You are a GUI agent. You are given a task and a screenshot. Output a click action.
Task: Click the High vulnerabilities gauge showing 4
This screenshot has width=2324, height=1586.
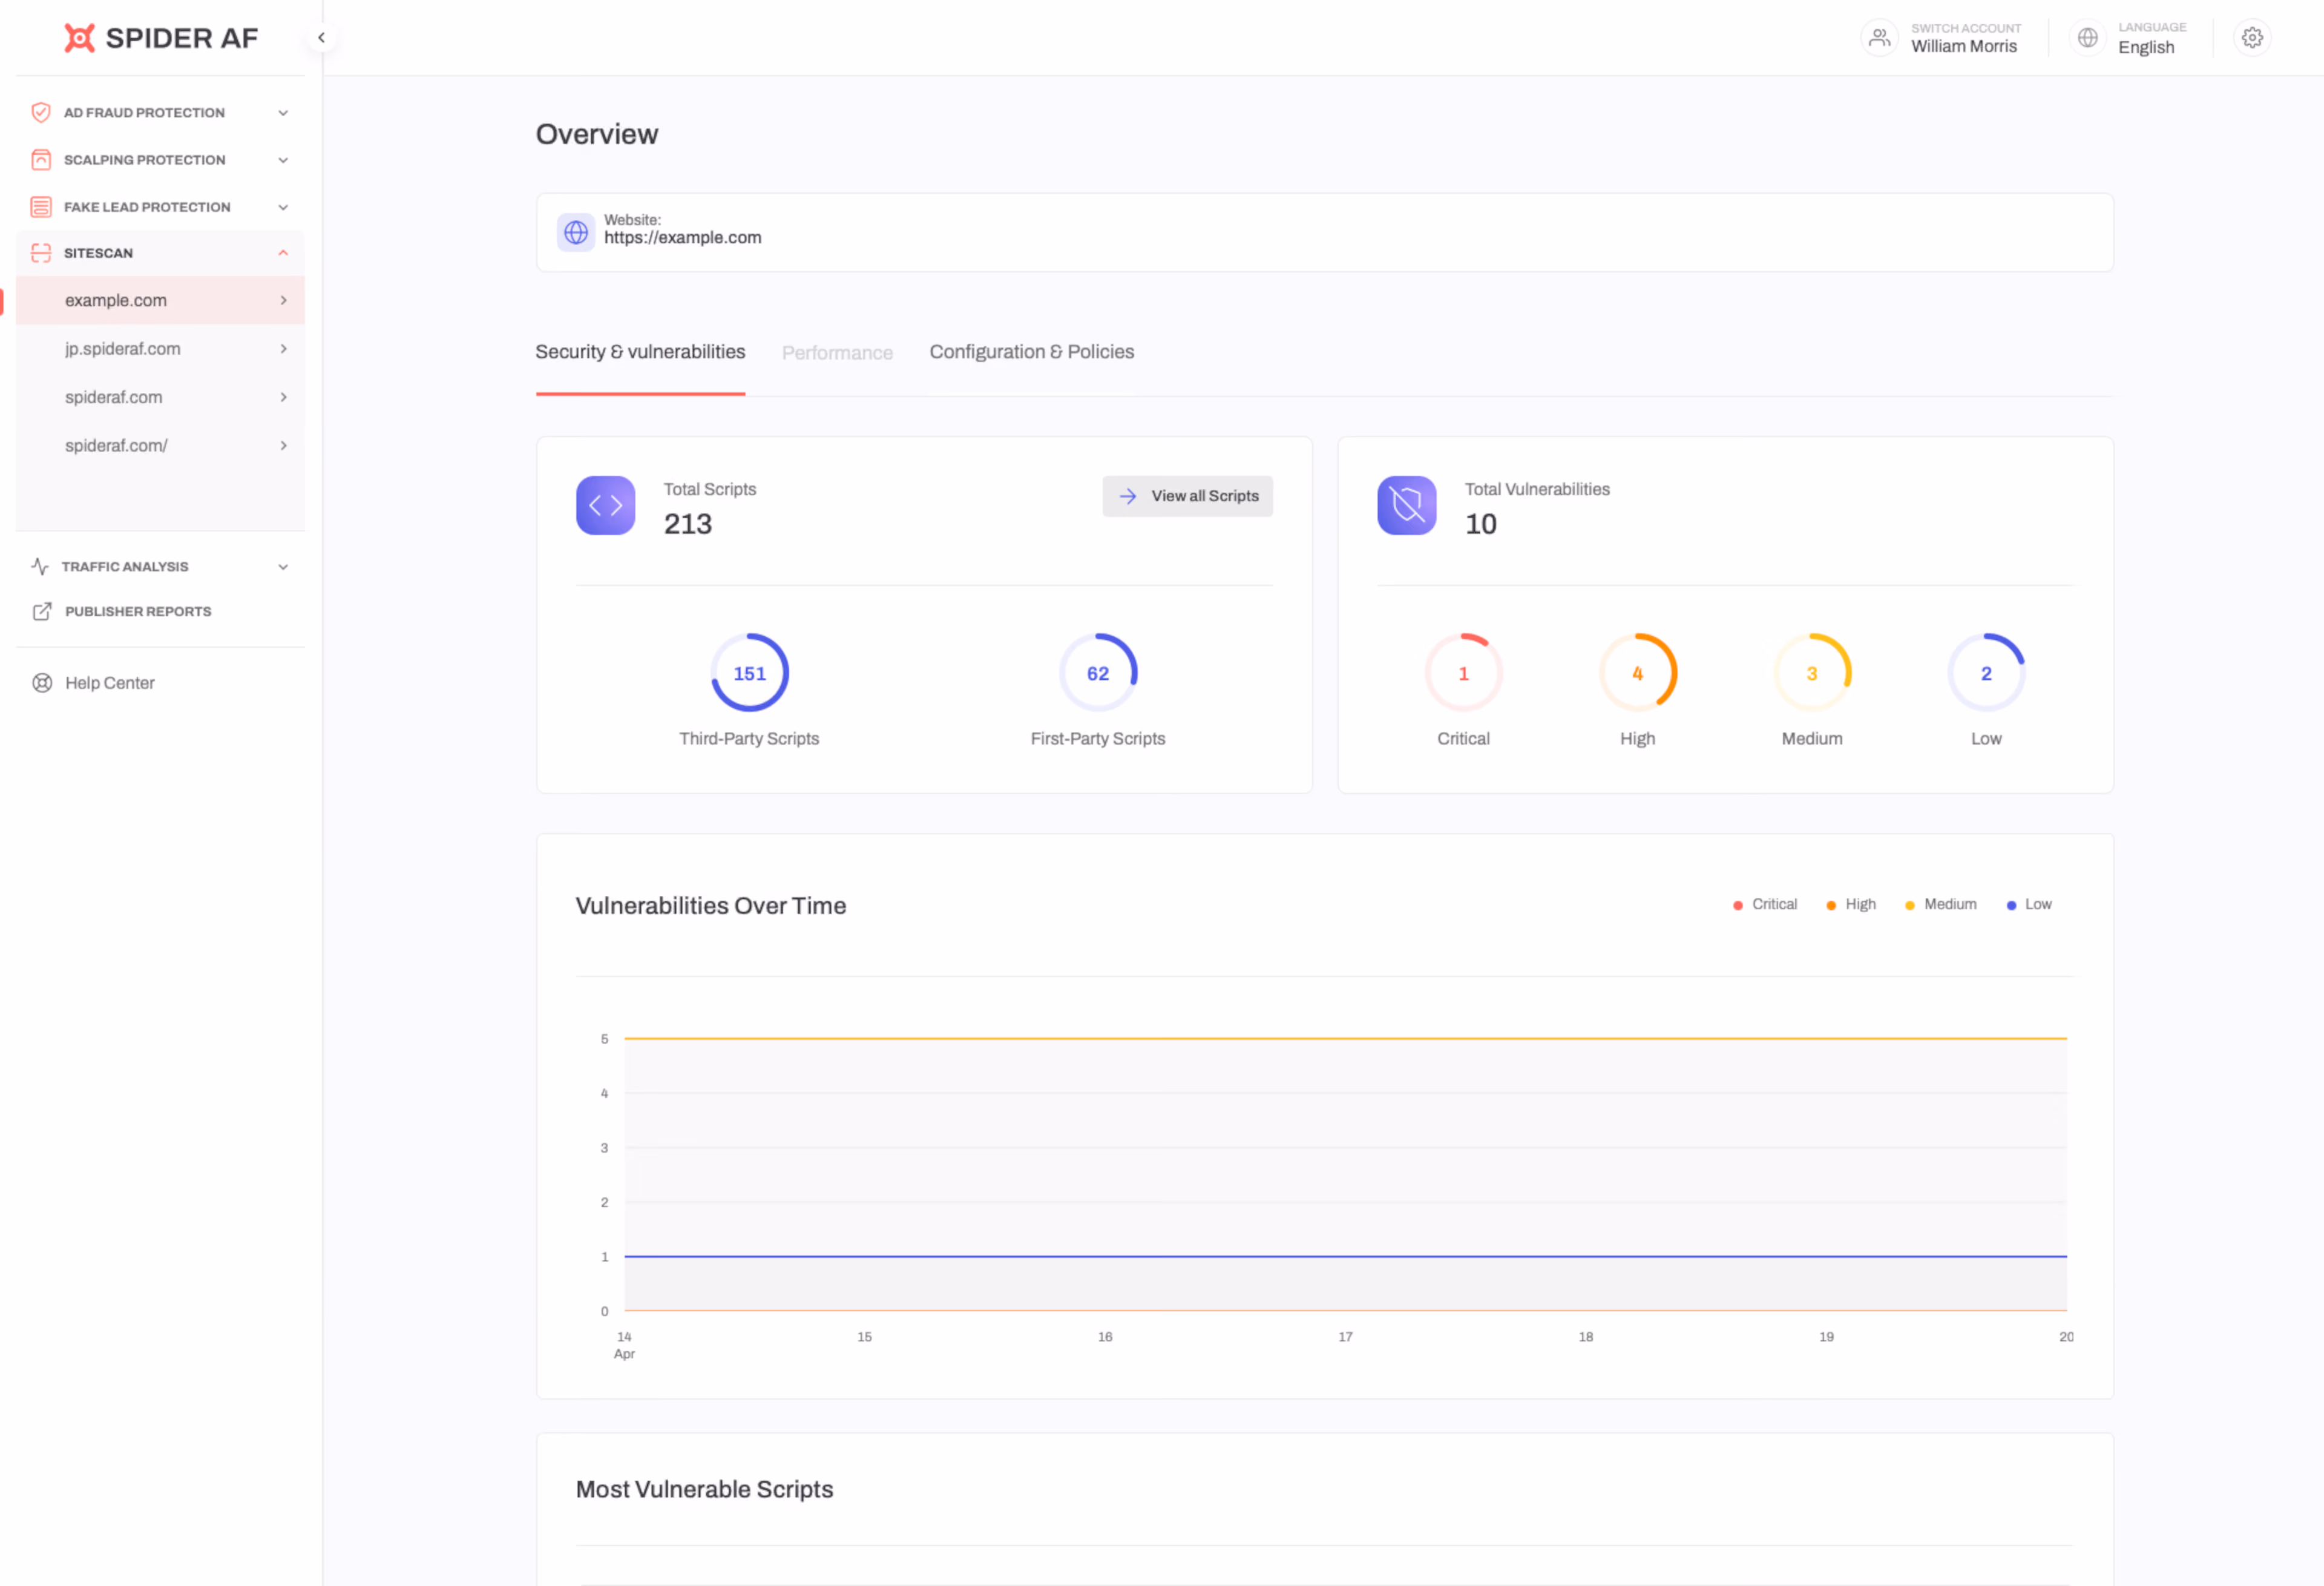point(1637,673)
